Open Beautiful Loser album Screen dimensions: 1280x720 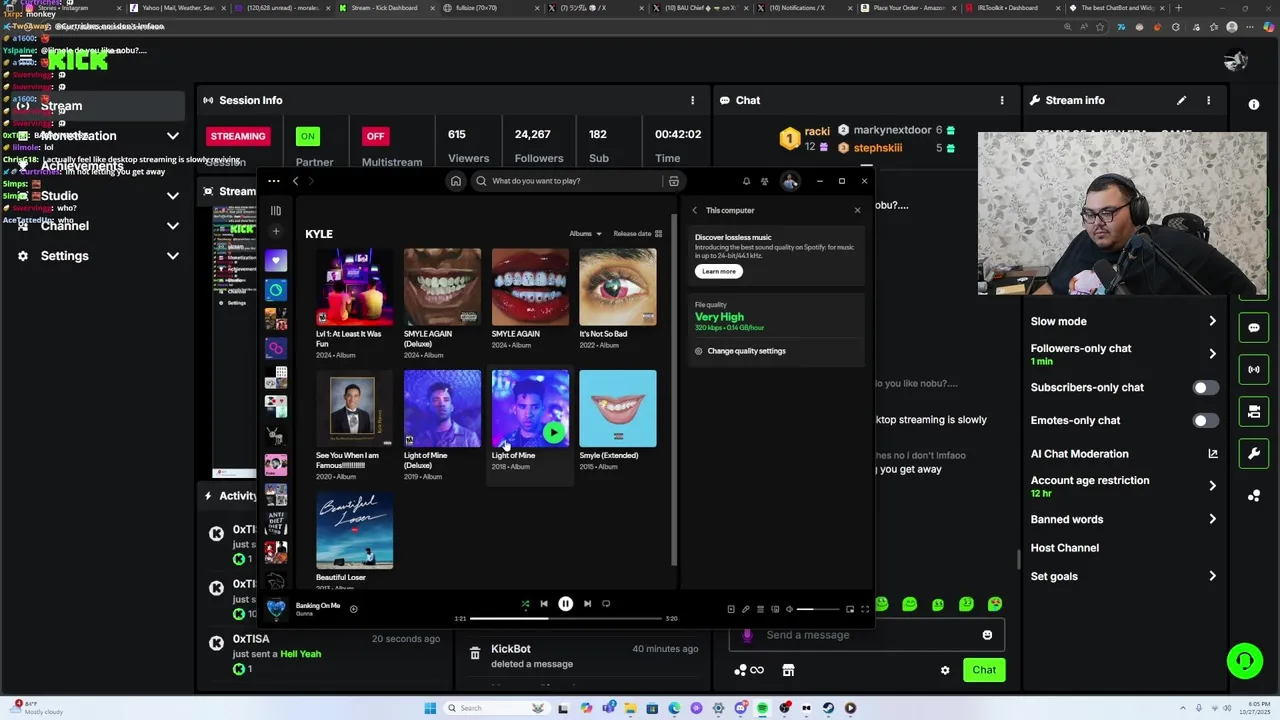click(x=354, y=530)
